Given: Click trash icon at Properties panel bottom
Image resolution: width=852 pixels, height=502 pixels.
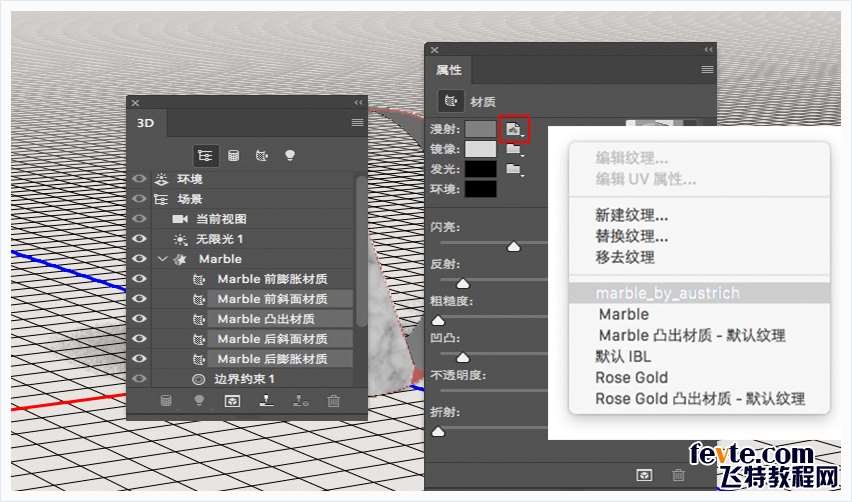Looking at the screenshot, I should click(678, 475).
